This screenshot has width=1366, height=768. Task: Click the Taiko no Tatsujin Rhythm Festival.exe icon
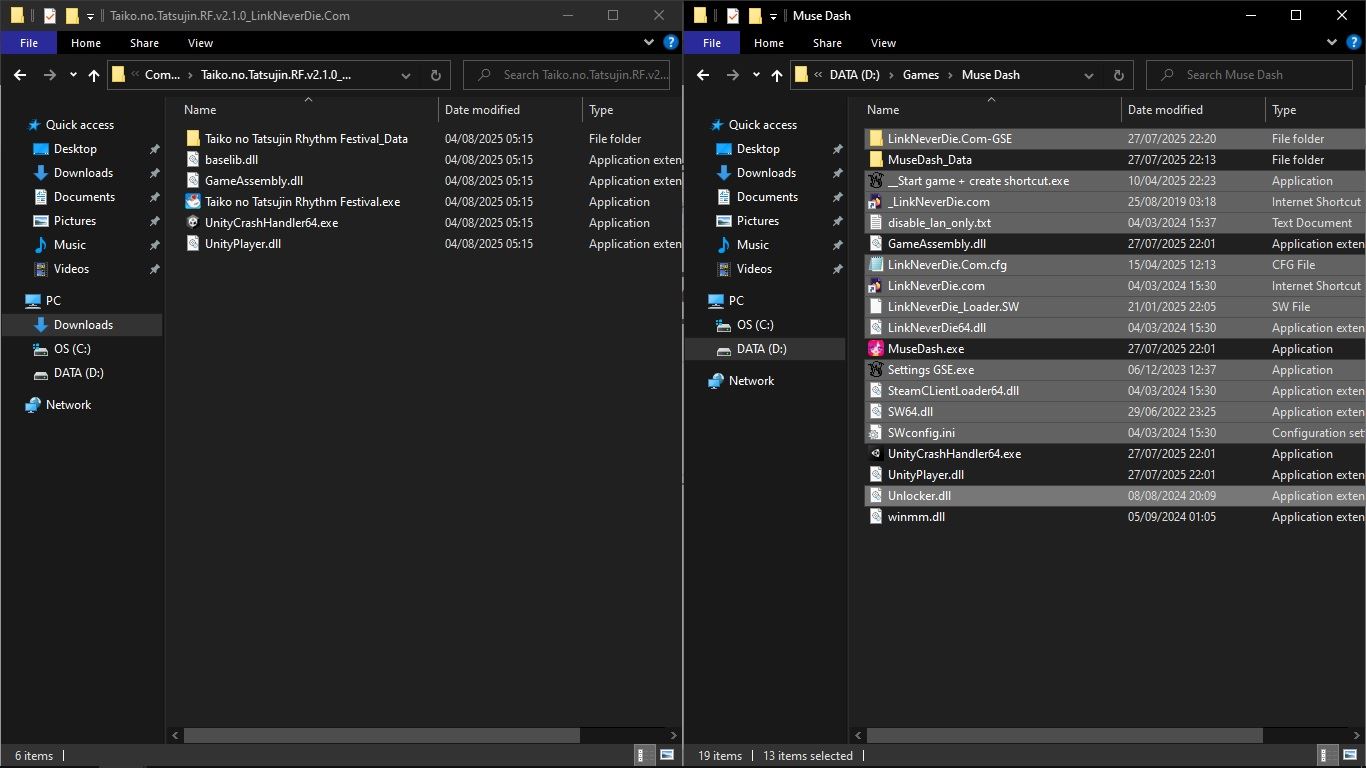[x=193, y=202]
